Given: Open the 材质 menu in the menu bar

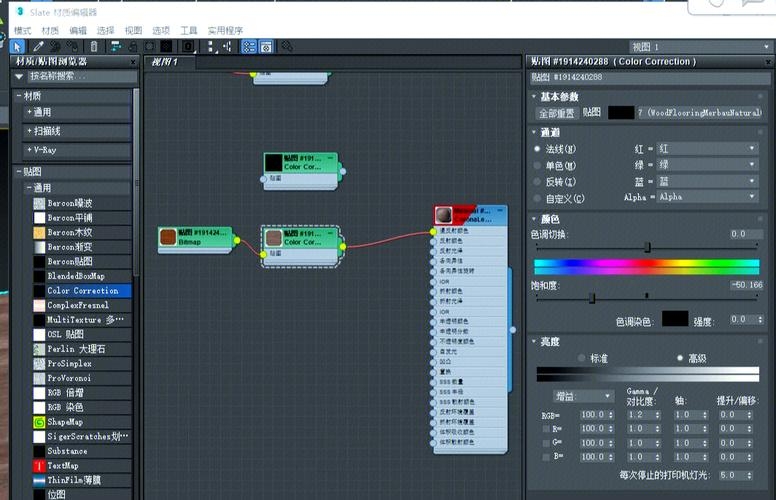Looking at the screenshot, I should tap(50, 31).
